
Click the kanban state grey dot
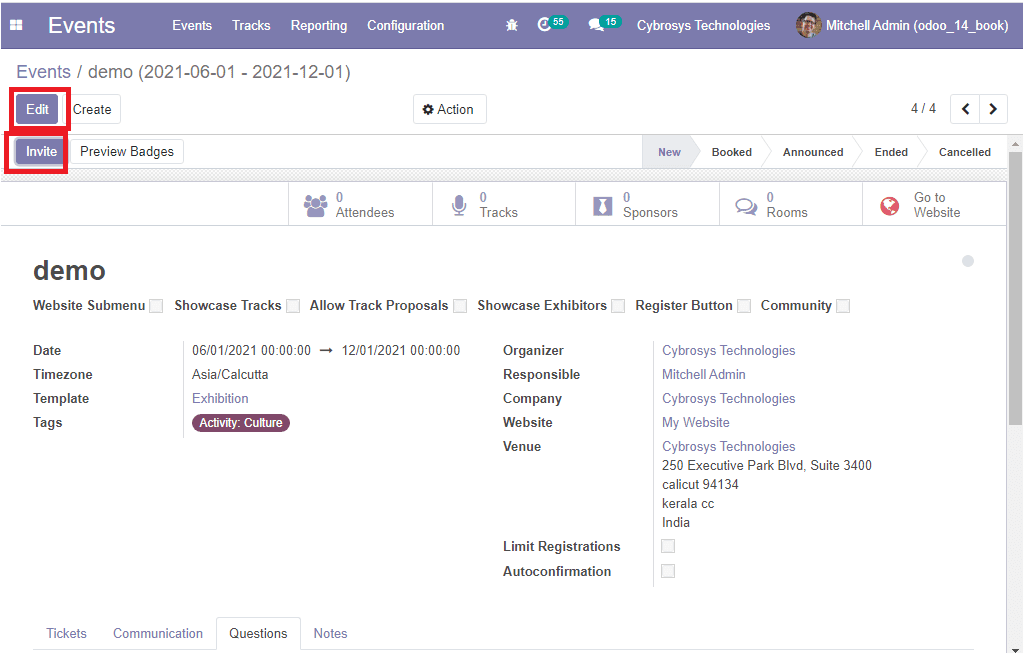(968, 261)
